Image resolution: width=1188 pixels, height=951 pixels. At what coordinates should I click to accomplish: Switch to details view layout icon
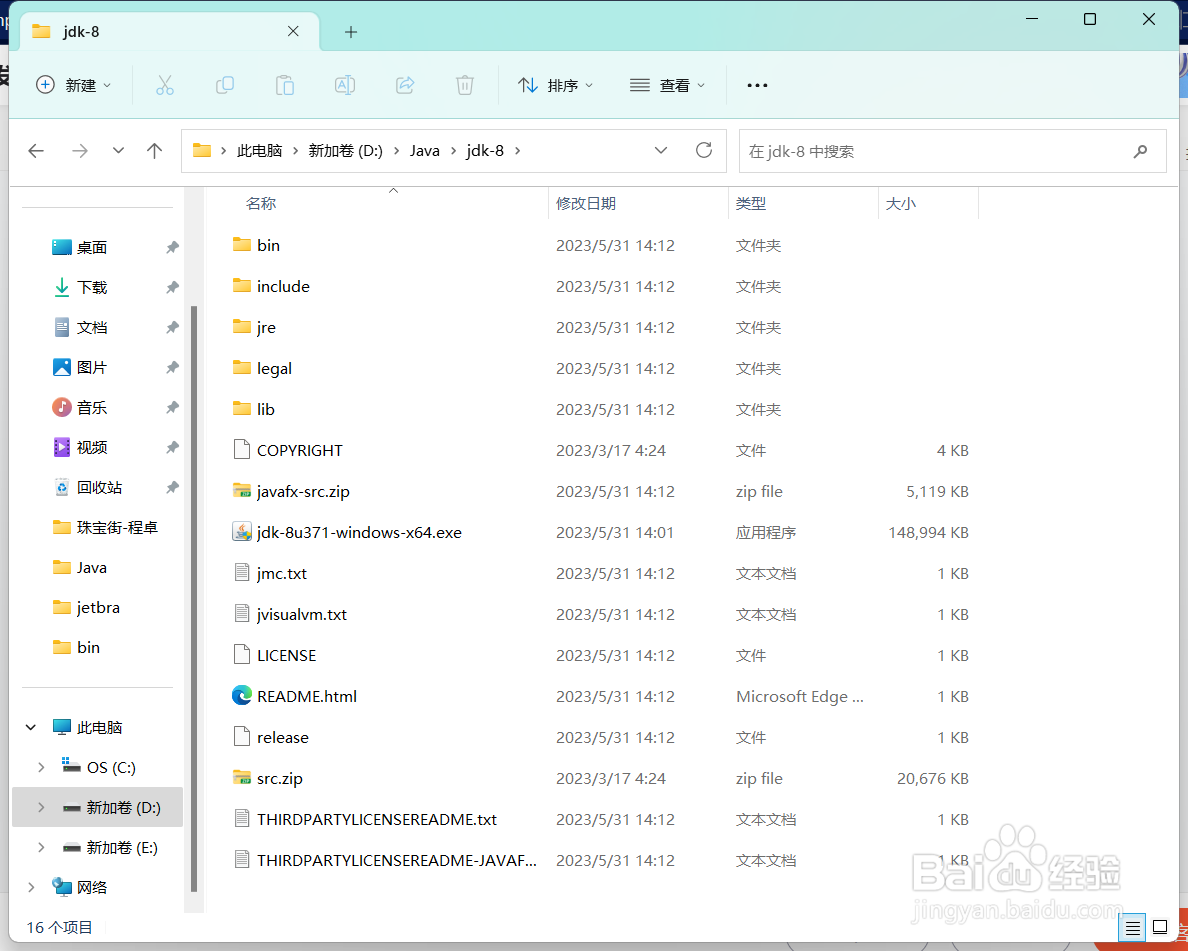click(x=1133, y=928)
